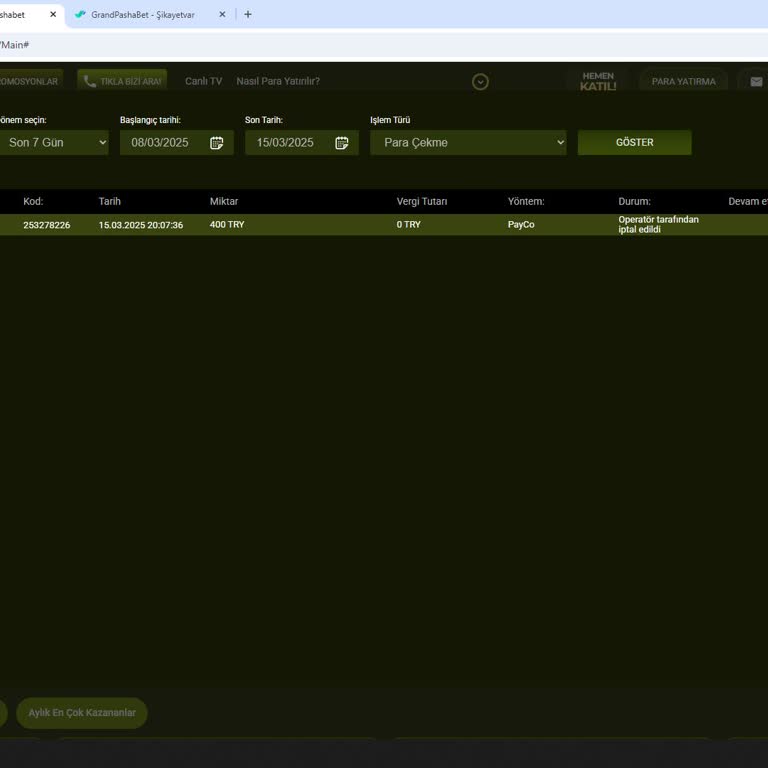The image size is (768, 768).
Task: Click the HEMEN KATIL! button
Action: click(598, 82)
